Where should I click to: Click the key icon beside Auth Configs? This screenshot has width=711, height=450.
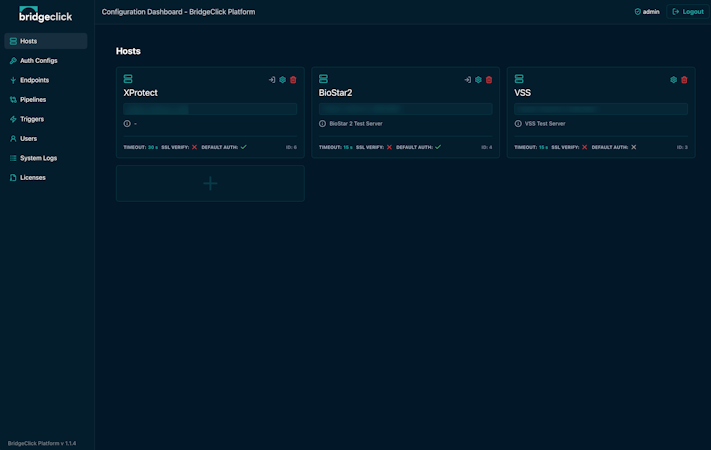coord(13,60)
